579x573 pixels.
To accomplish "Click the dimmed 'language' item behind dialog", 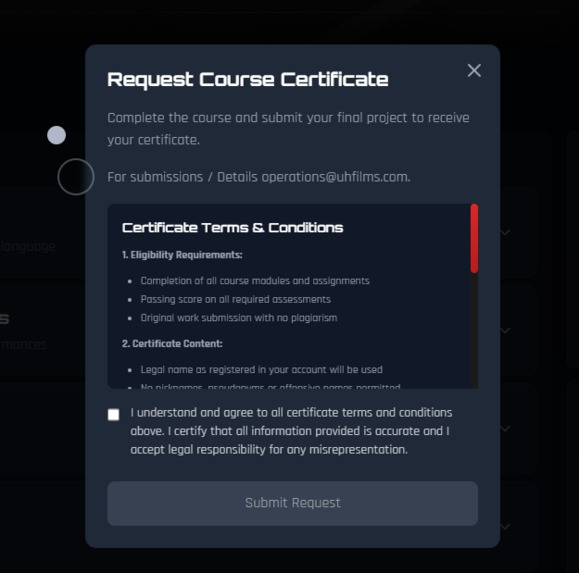I will (x=28, y=246).
